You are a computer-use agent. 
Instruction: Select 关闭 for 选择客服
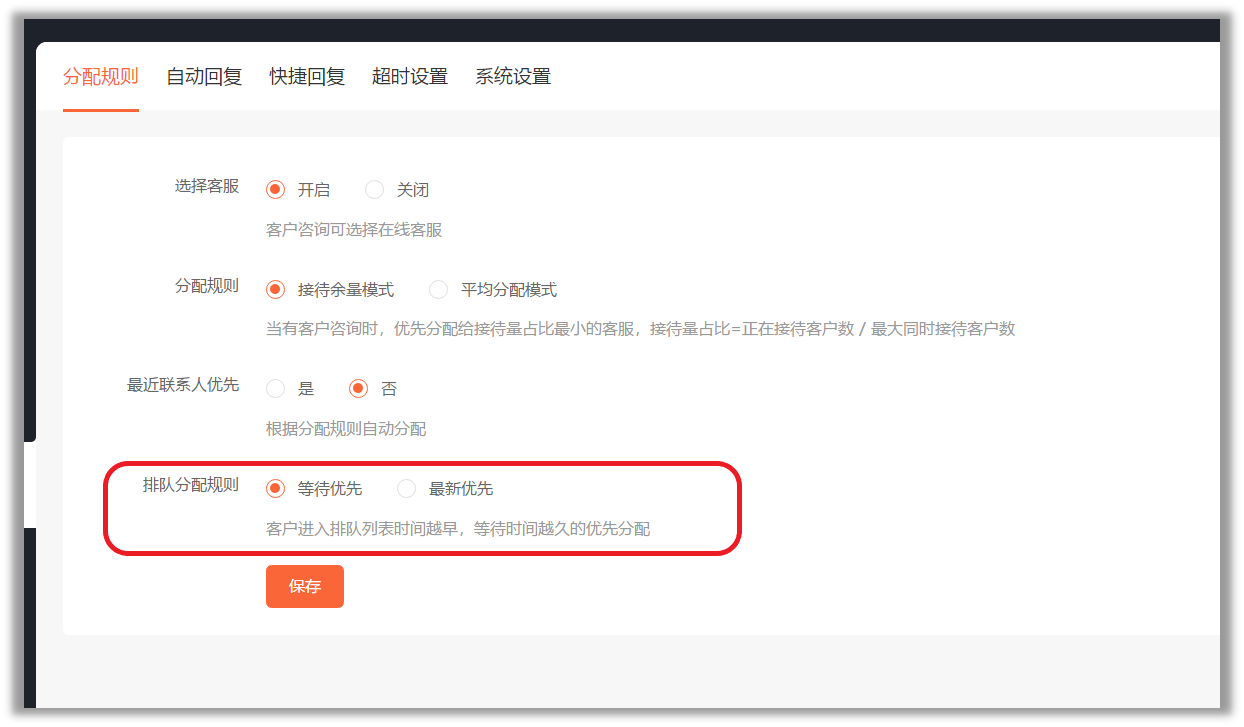pyautogui.click(x=375, y=189)
